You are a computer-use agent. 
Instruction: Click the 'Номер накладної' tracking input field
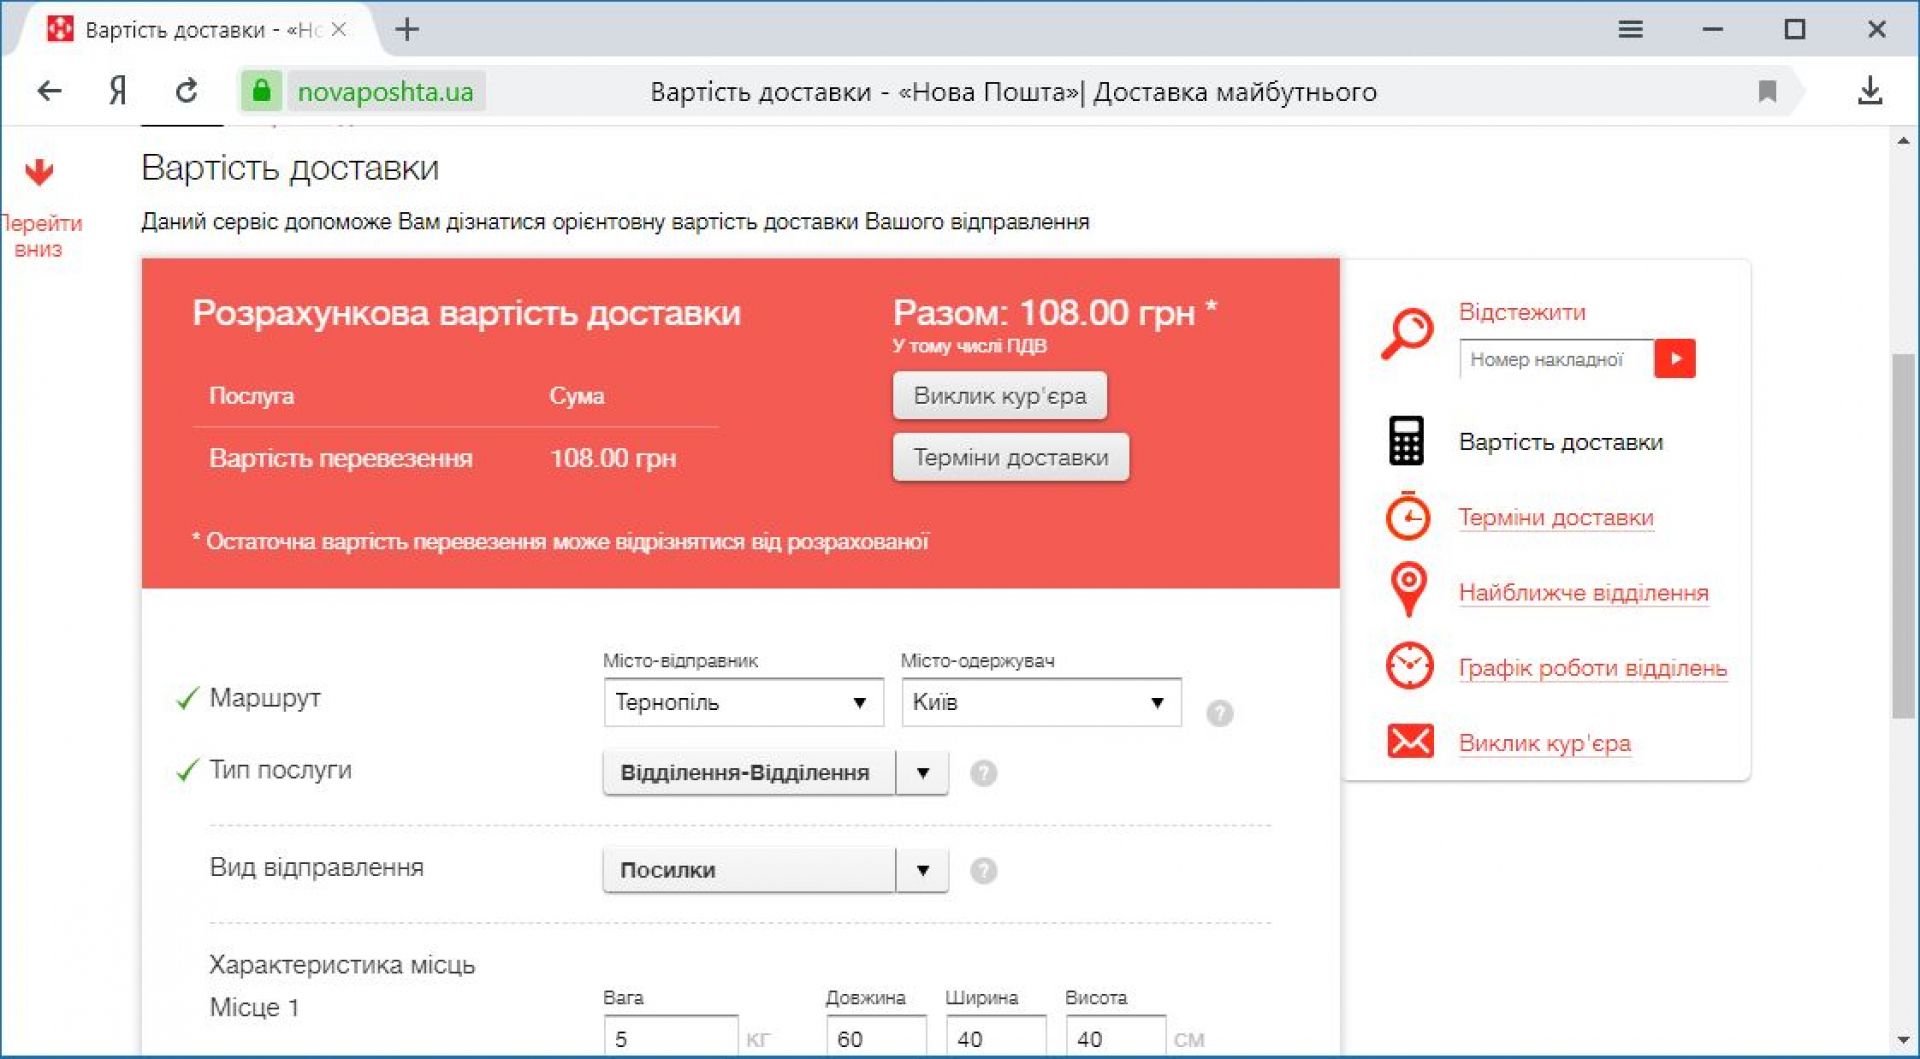click(1555, 359)
